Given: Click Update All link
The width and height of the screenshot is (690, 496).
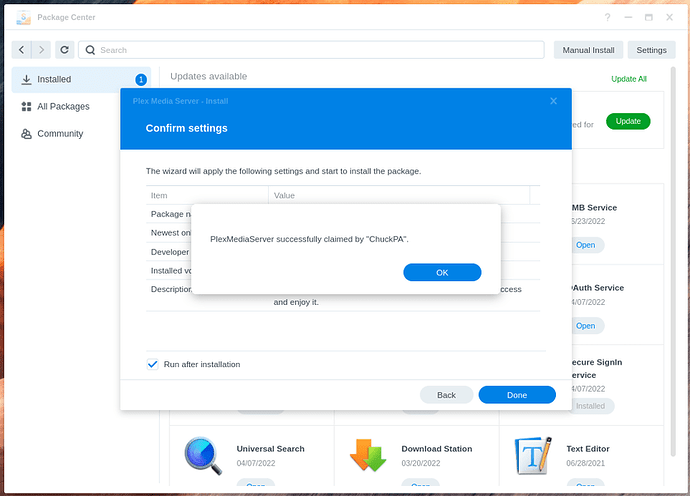Looking at the screenshot, I should [628, 79].
